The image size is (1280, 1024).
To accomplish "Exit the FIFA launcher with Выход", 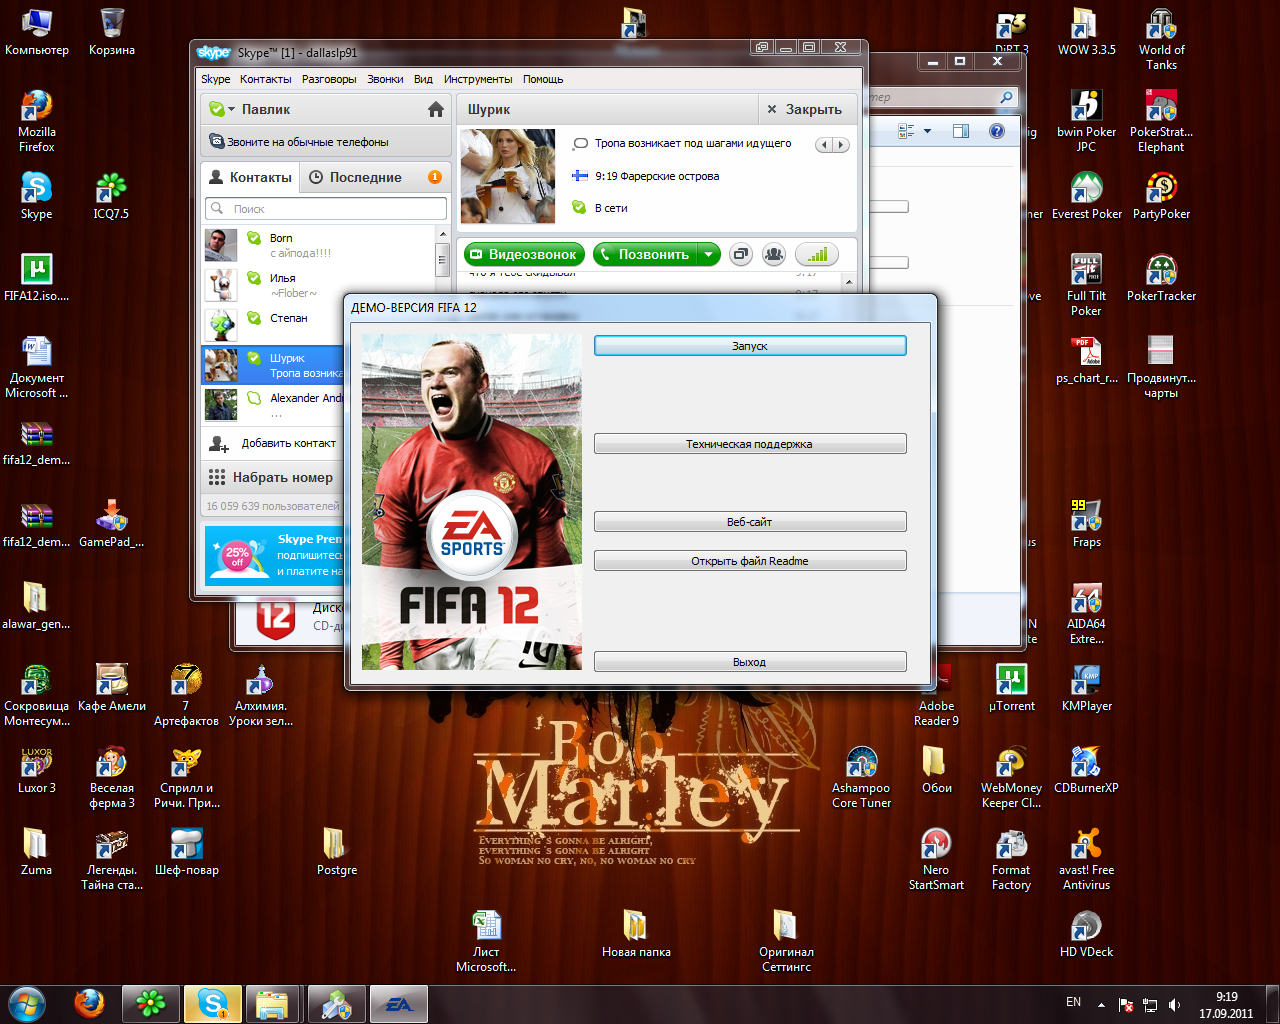I will click(750, 662).
